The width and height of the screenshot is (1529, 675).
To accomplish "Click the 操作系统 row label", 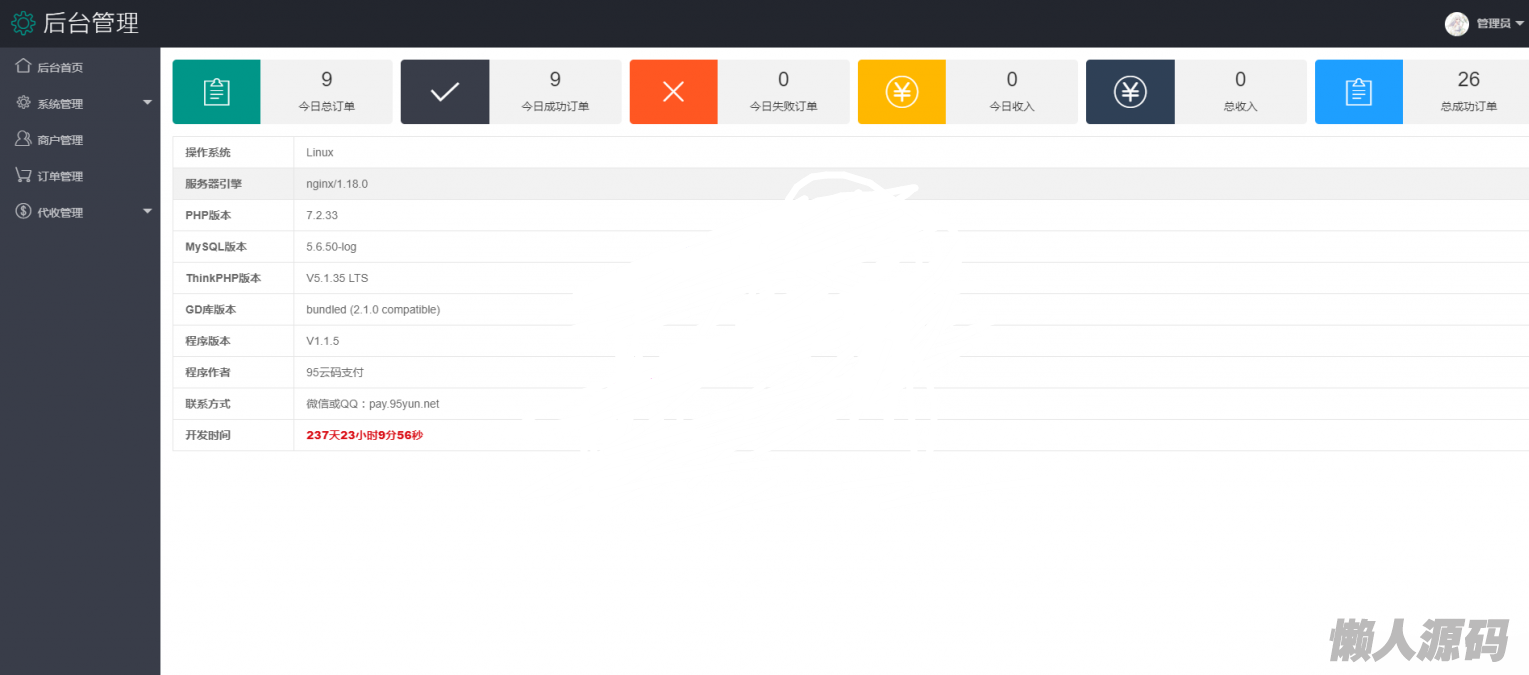I will click(208, 152).
